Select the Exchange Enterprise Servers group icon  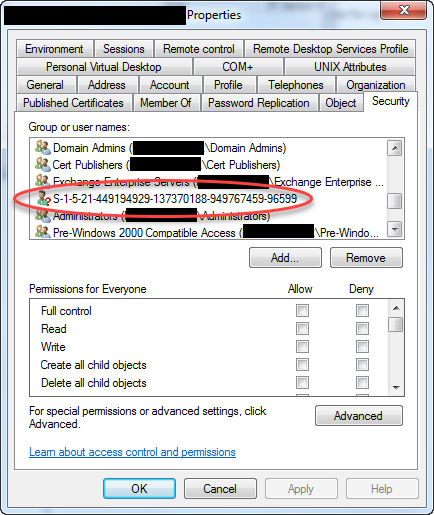43,181
